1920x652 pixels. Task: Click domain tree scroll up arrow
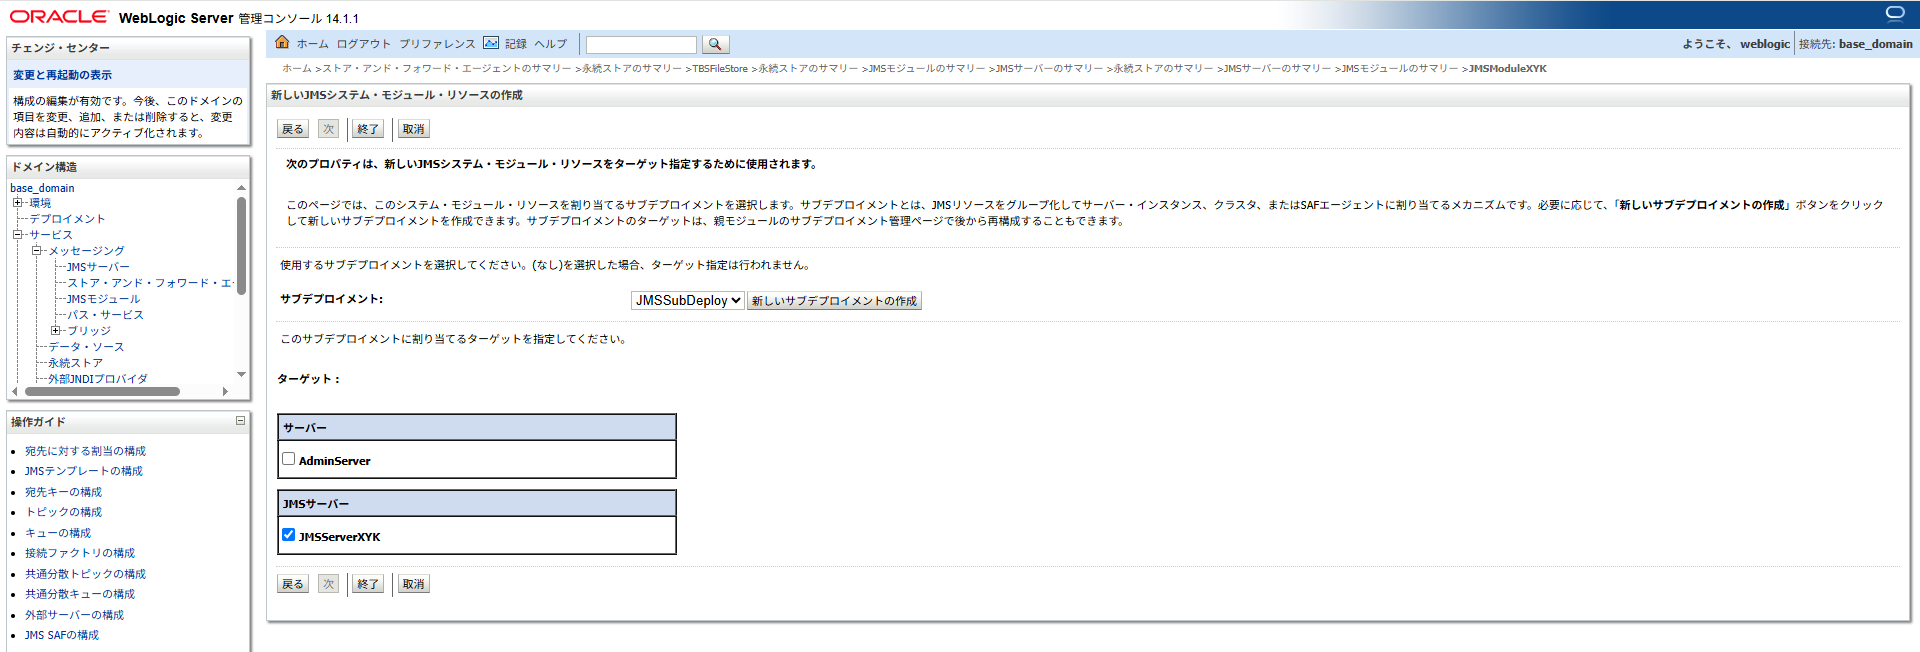coord(241,188)
